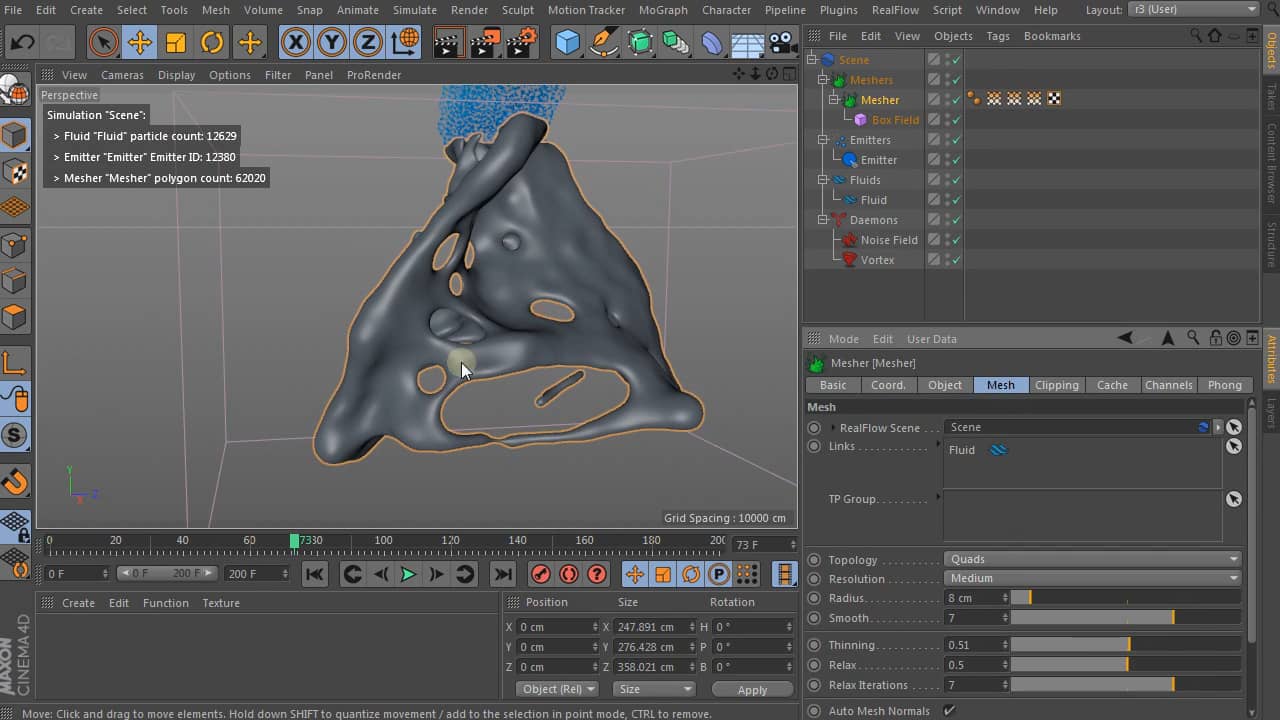Open Edit Render Settings icon
1280x720 pixels.
point(522,43)
